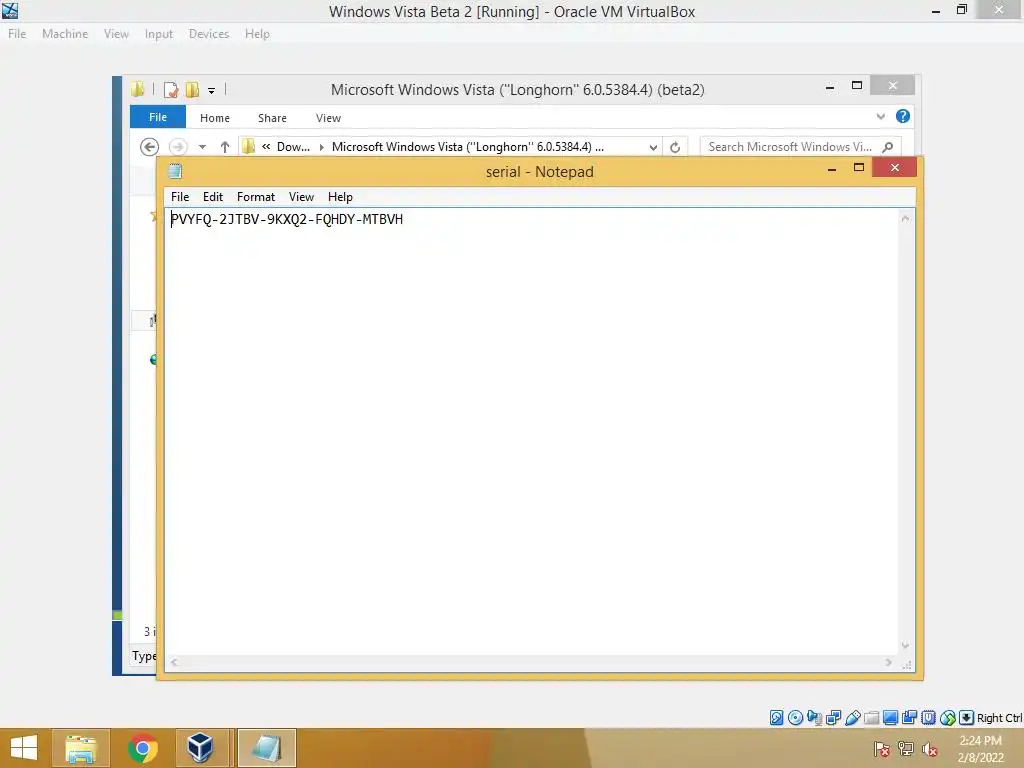Image resolution: width=1024 pixels, height=768 pixels.
Task: Click the serial key text line in Notepad
Action: tap(287, 219)
